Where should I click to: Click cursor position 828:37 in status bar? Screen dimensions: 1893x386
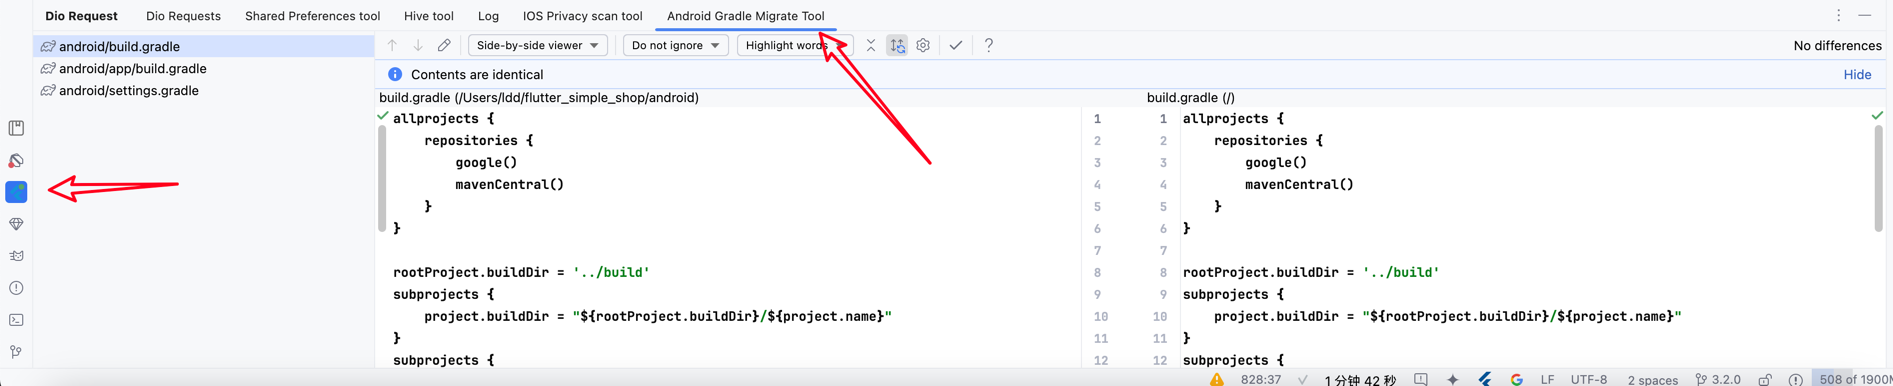[1260, 379]
